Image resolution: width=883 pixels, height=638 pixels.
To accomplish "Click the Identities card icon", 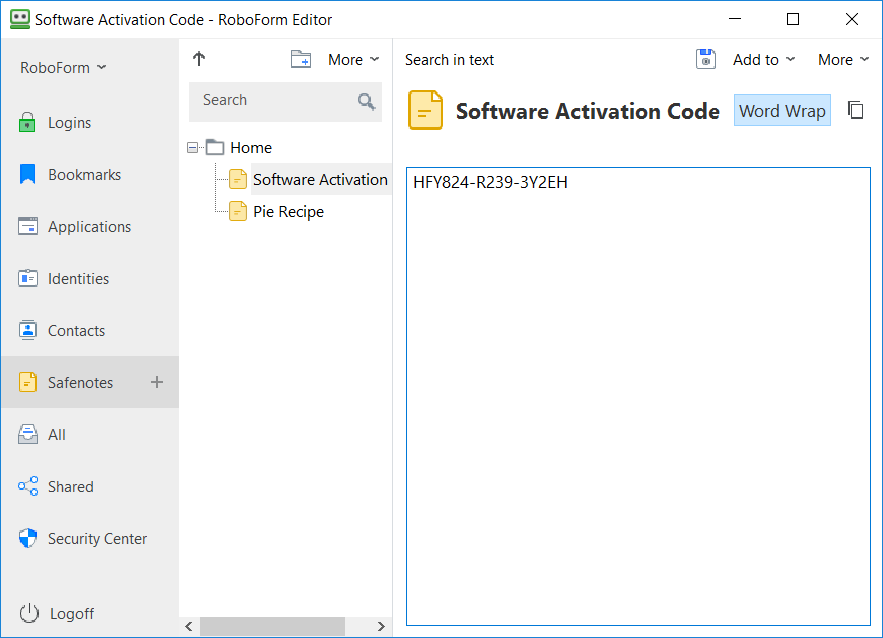I will click(x=28, y=278).
